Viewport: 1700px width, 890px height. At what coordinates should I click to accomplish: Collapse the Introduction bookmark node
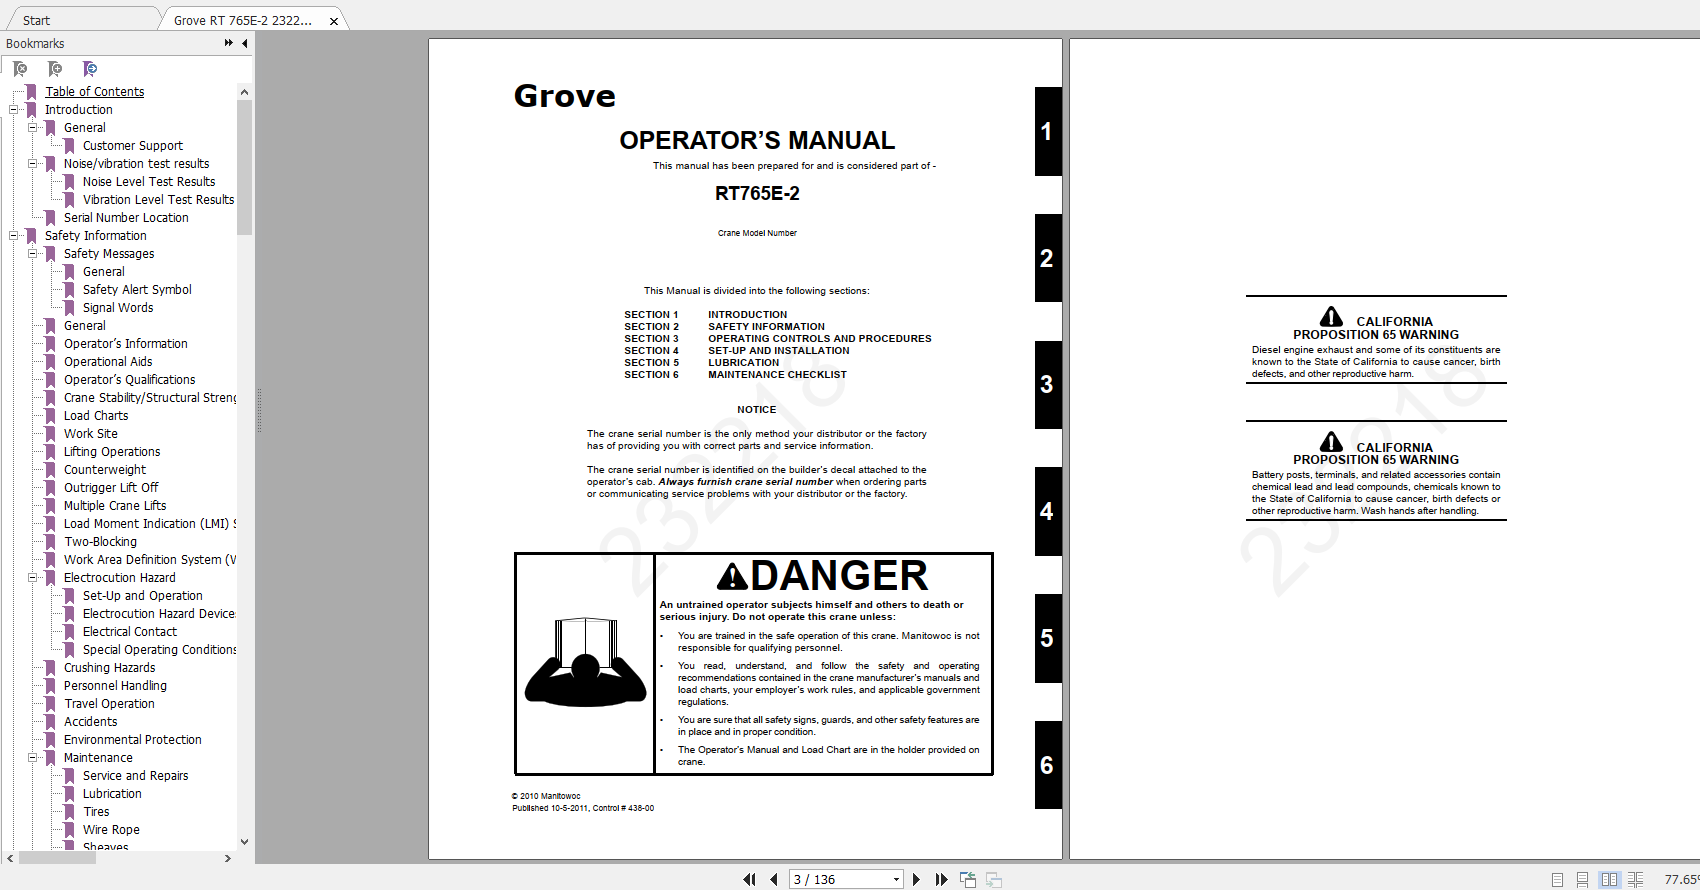coord(13,110)
